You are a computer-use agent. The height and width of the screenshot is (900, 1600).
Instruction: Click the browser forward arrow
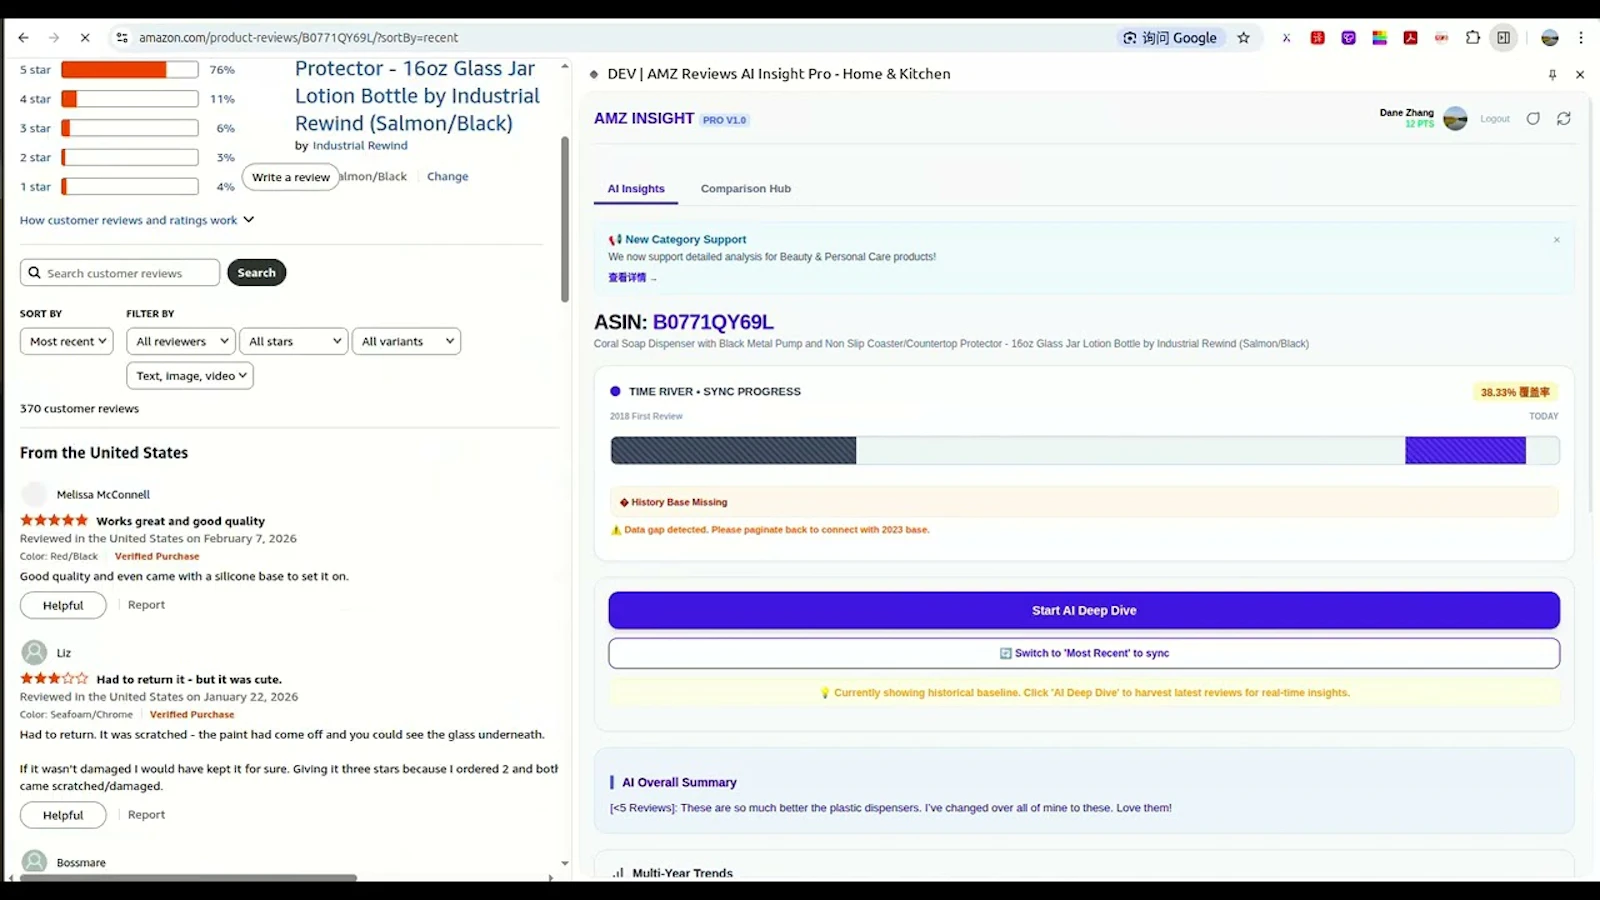54,38
